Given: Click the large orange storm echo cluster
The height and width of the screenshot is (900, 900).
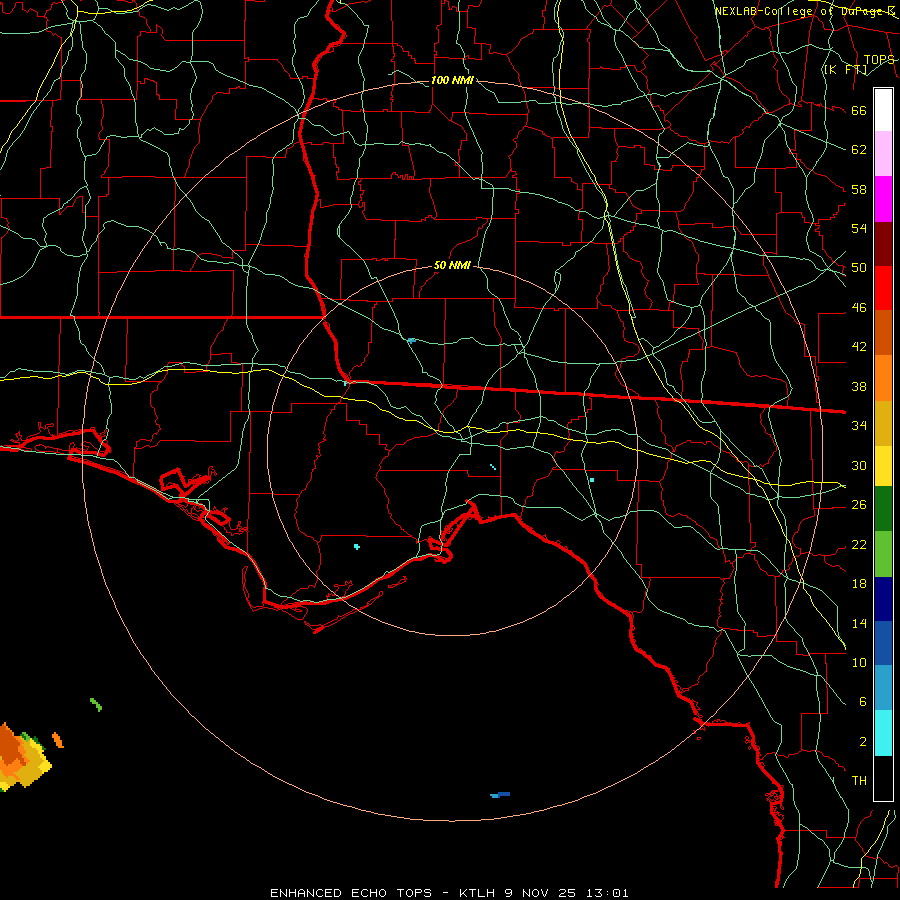Looking at the screenshot, I should pos(23,759).
